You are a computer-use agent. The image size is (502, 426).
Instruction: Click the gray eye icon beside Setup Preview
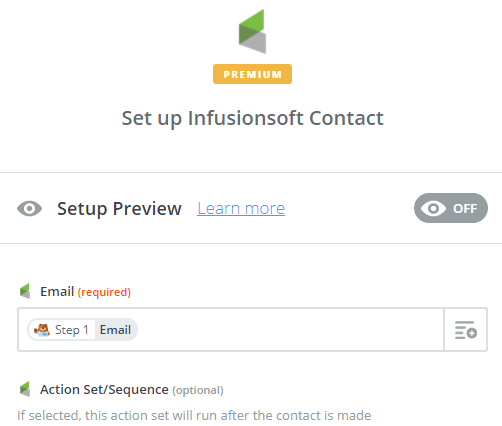pos(29,209)
